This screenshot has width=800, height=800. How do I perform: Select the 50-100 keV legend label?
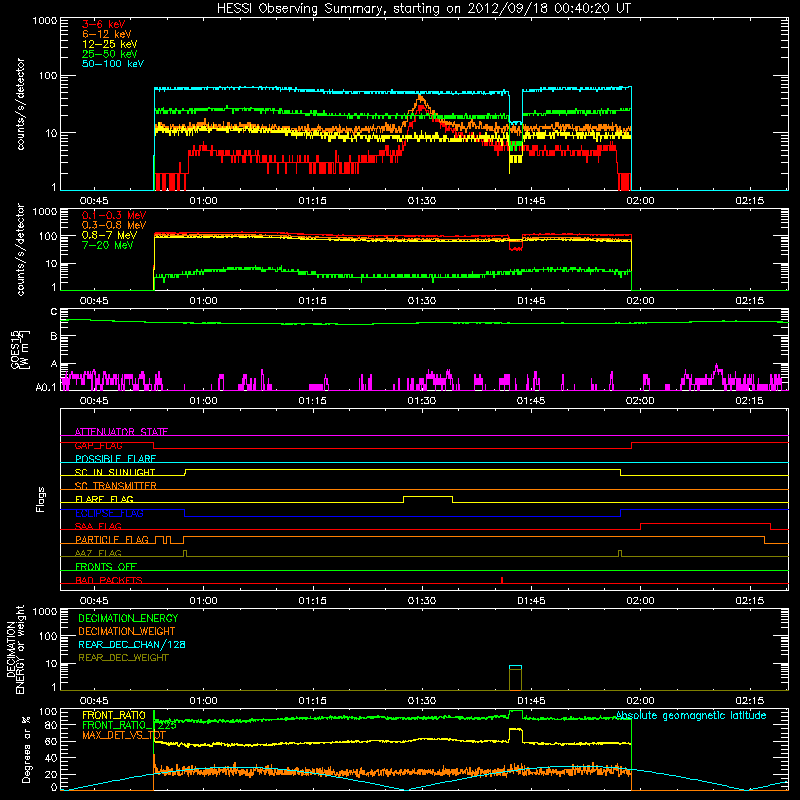pyautogui.click(x=113, y=64)
